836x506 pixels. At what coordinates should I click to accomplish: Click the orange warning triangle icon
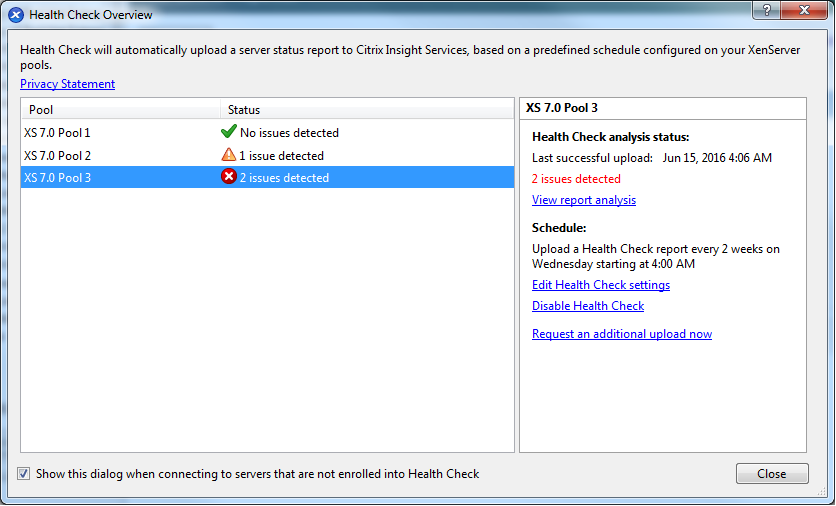[x=229, y=155]
